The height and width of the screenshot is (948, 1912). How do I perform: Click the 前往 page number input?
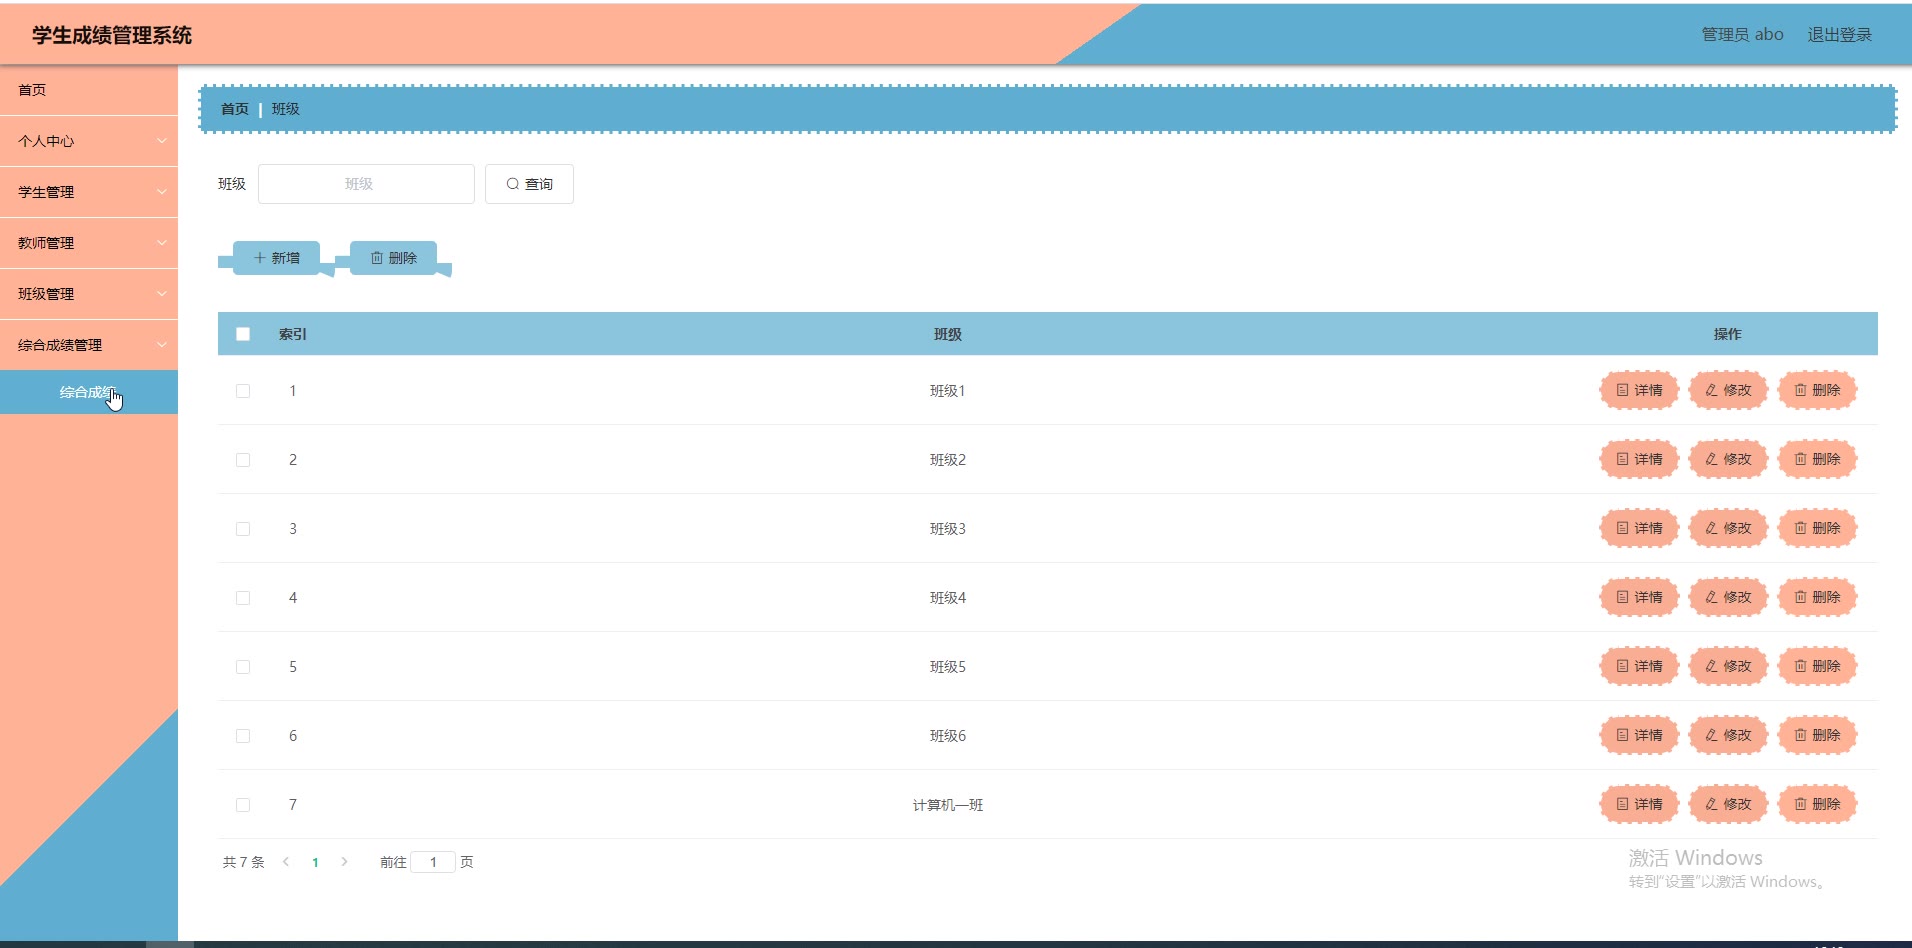pyautogui.click(x=433, y=862)
